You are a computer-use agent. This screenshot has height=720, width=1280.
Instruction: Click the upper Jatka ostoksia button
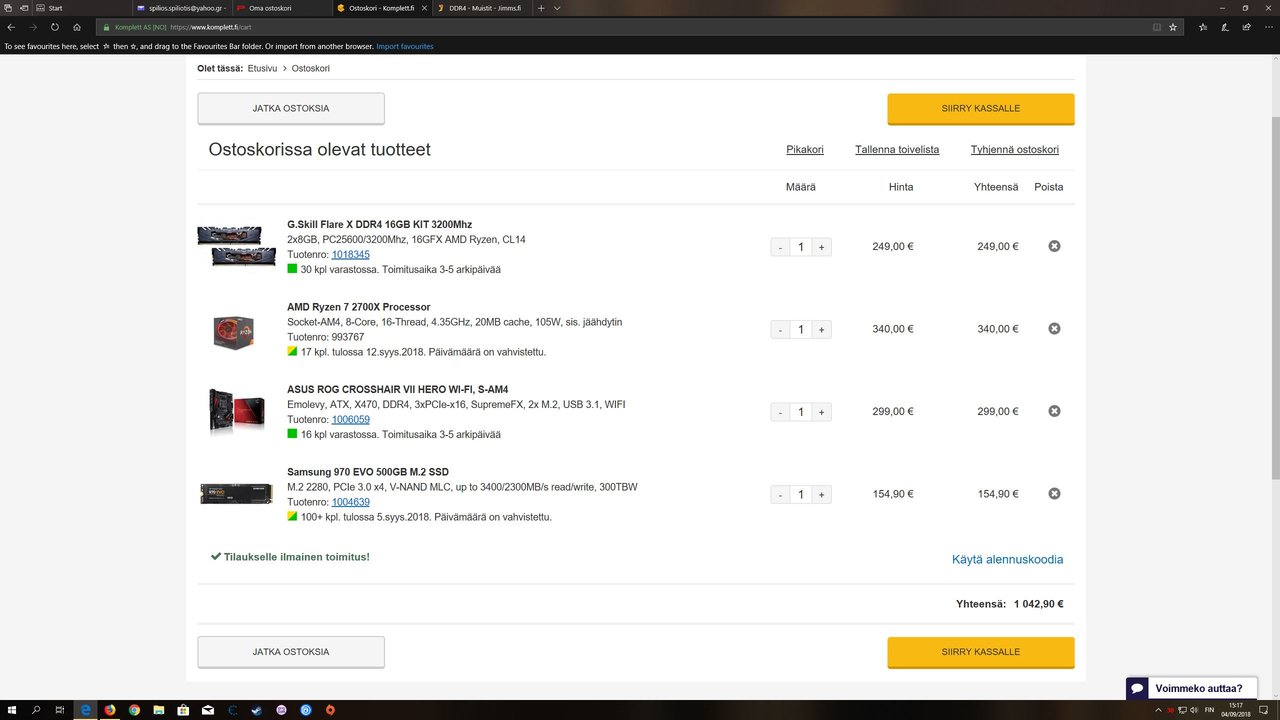point(291,109)
